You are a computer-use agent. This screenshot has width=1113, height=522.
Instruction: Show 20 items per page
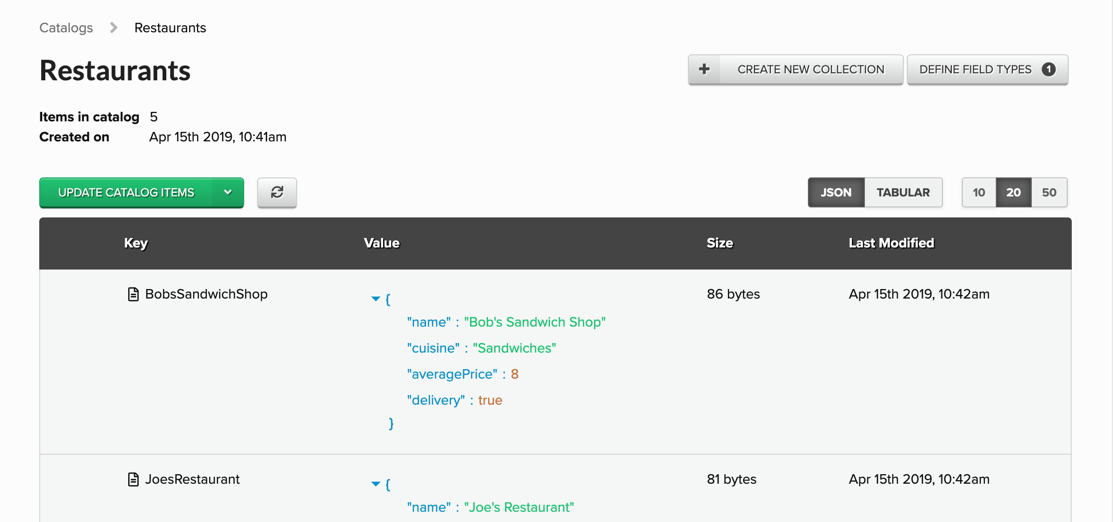[x=1013, y=192]
